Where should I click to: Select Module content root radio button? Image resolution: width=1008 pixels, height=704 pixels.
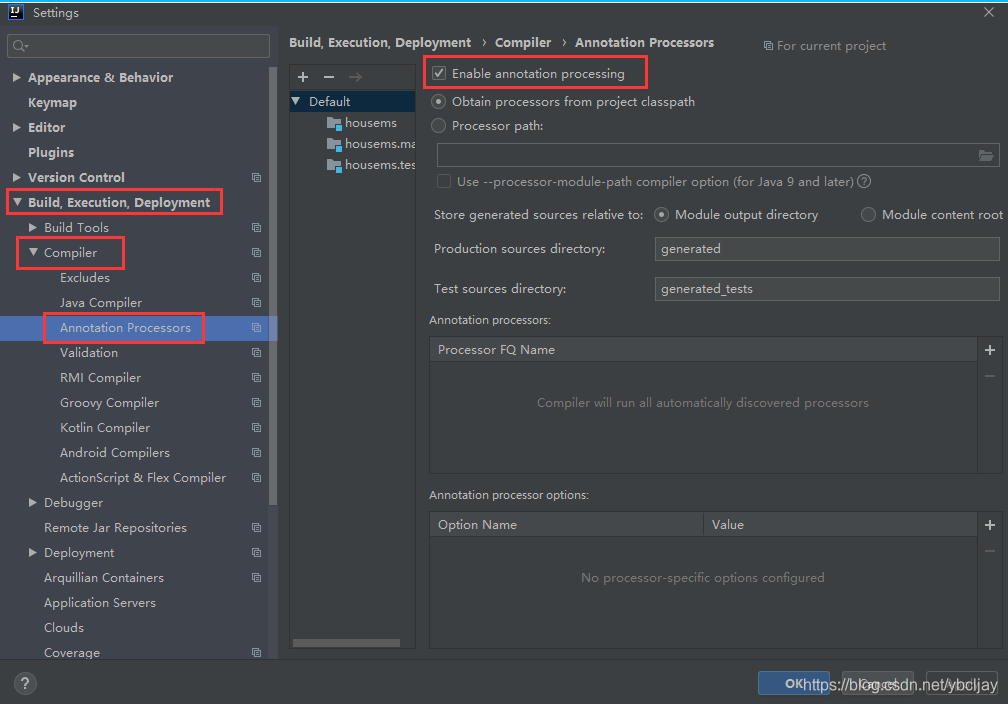click(868, 215)
